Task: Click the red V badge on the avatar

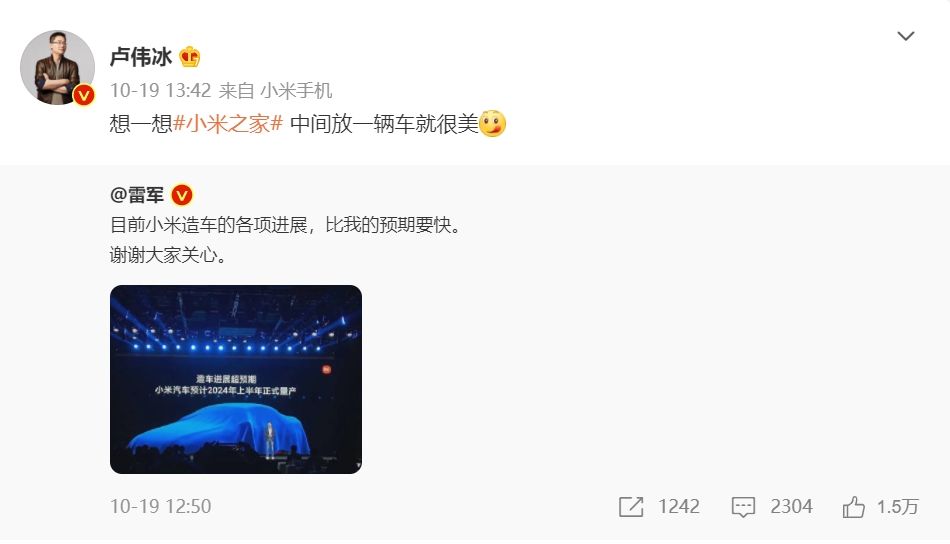Action: (84, 95)
